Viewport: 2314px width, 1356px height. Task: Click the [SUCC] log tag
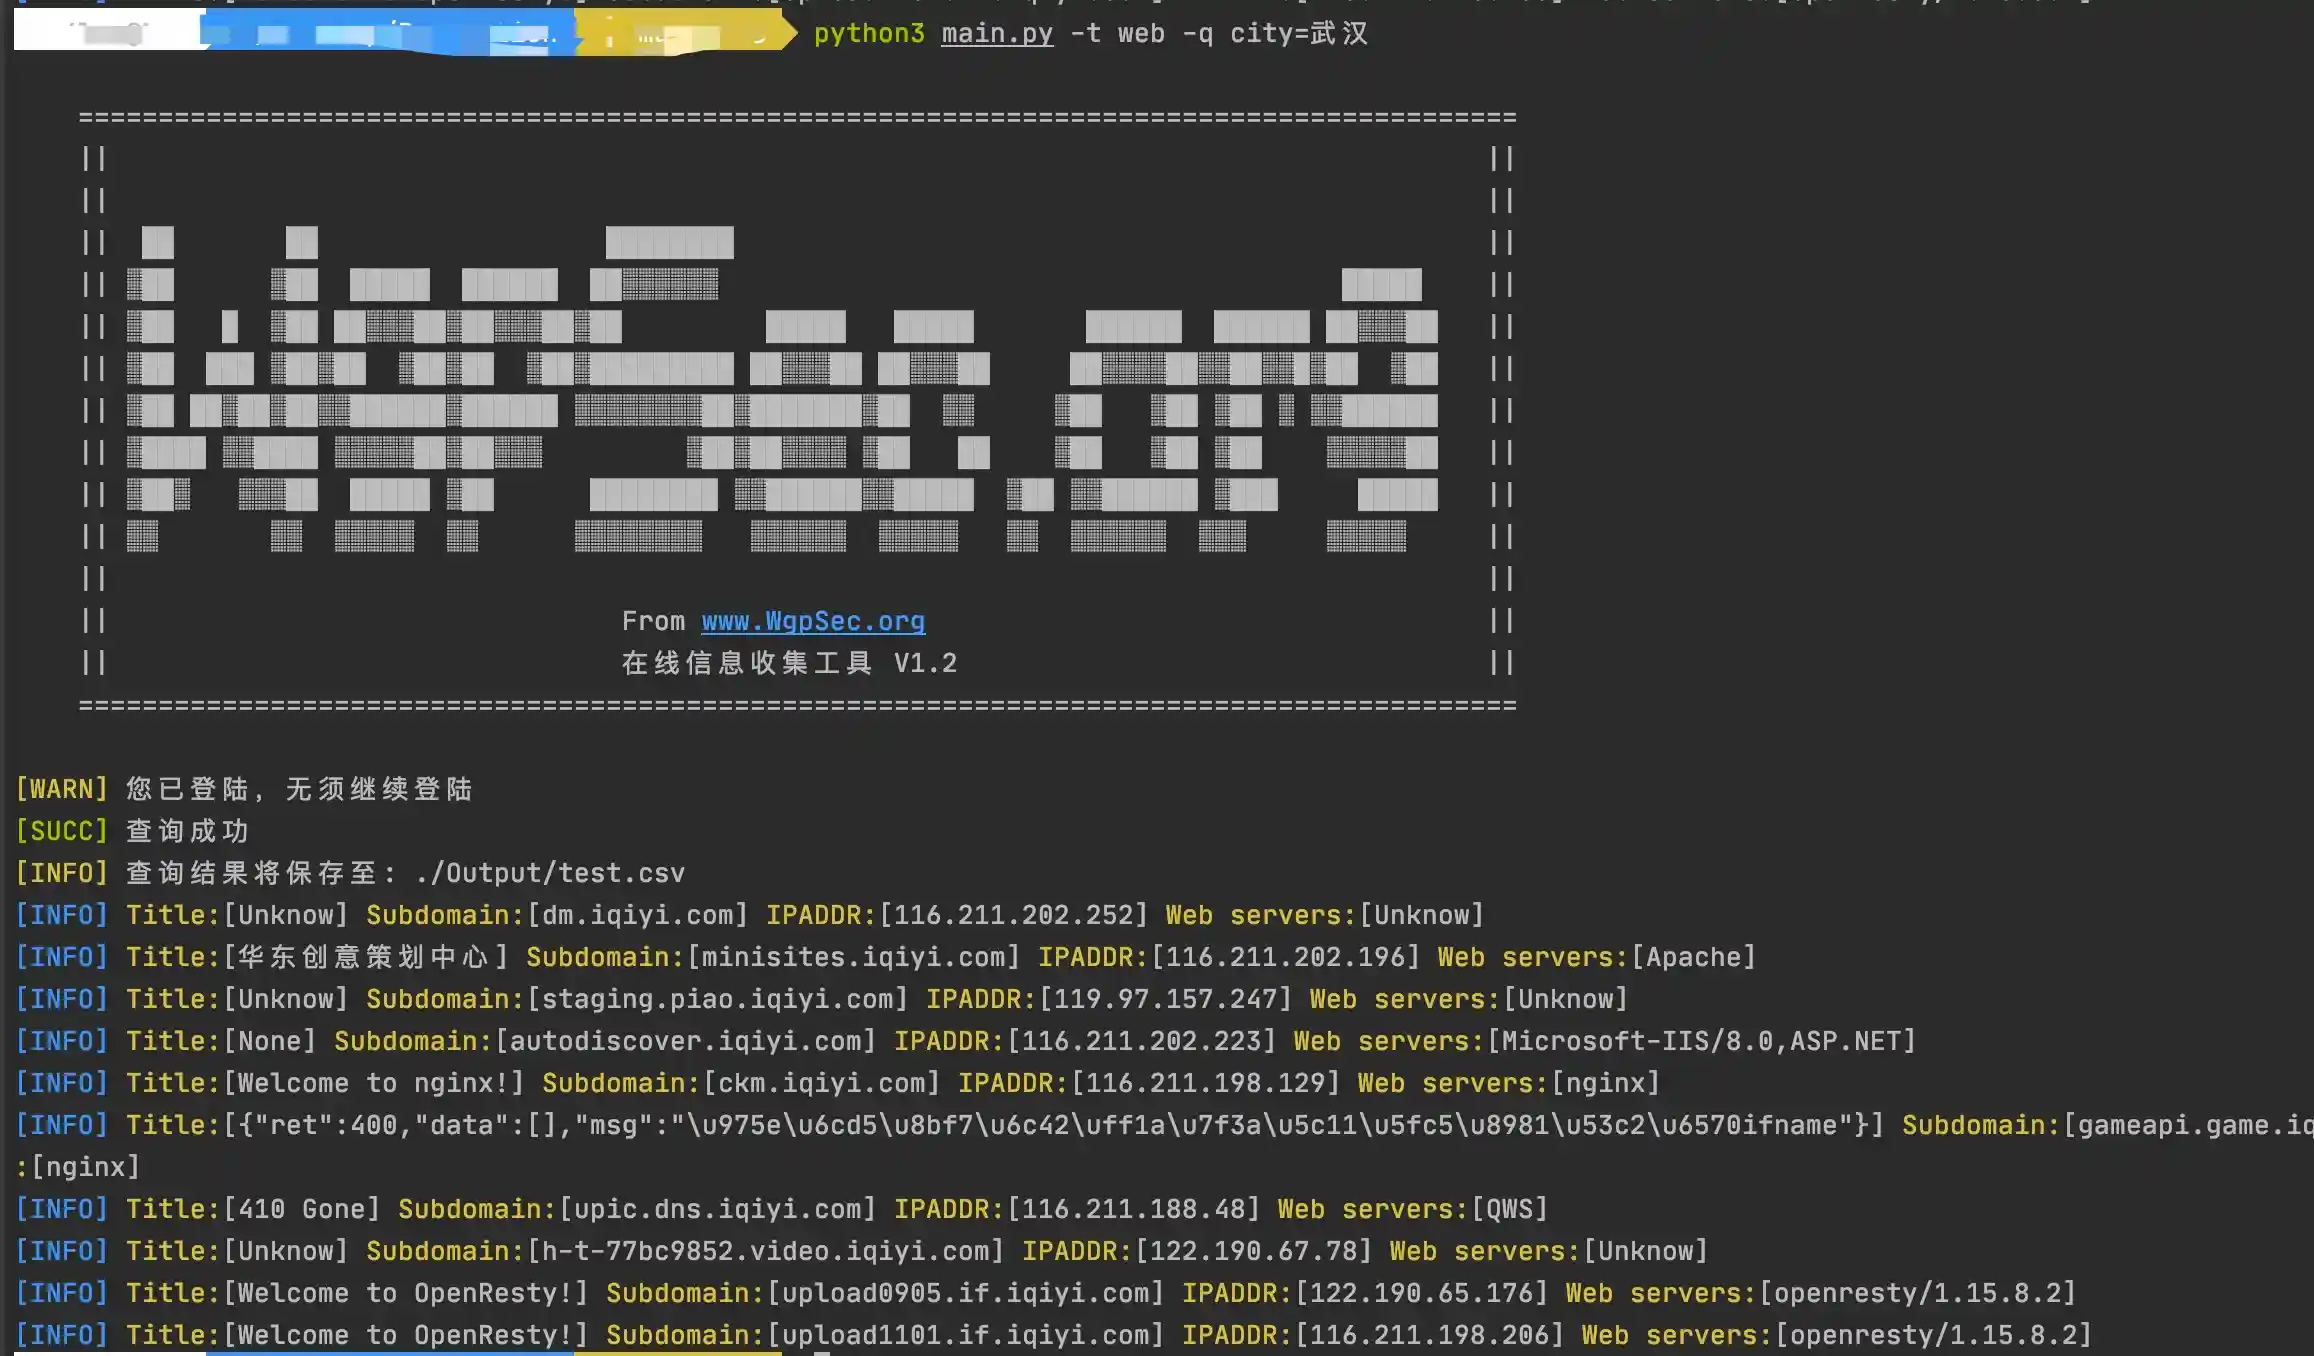pyautogui.click(x=62, y=831)
